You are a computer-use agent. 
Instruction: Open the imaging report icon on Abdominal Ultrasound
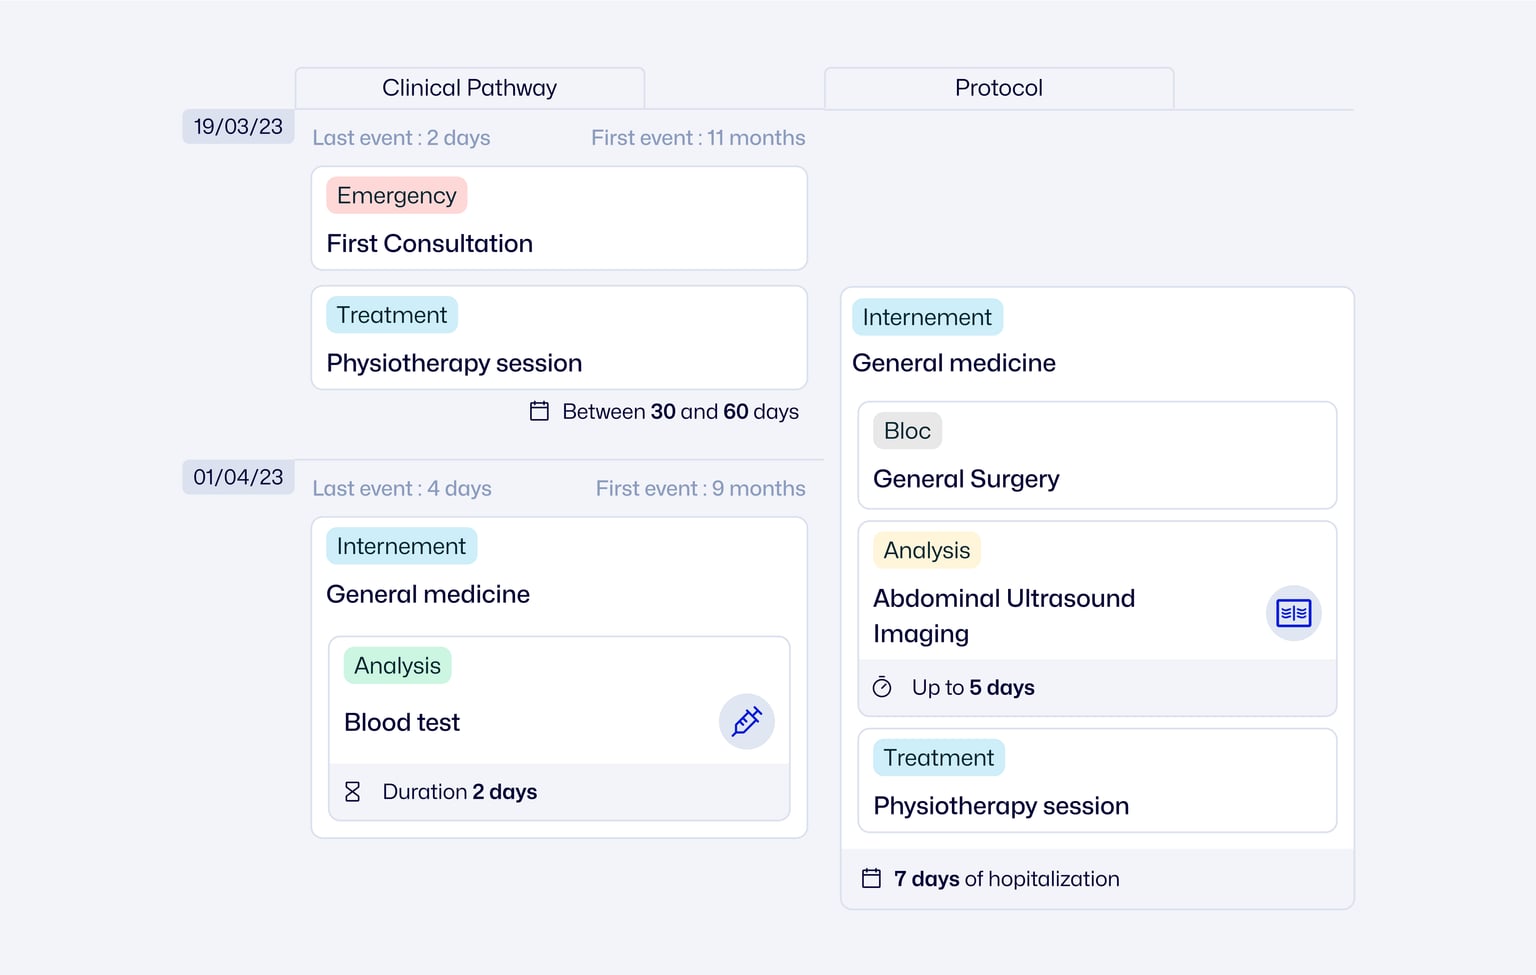pyautogui.click(x=1294, y=613)
